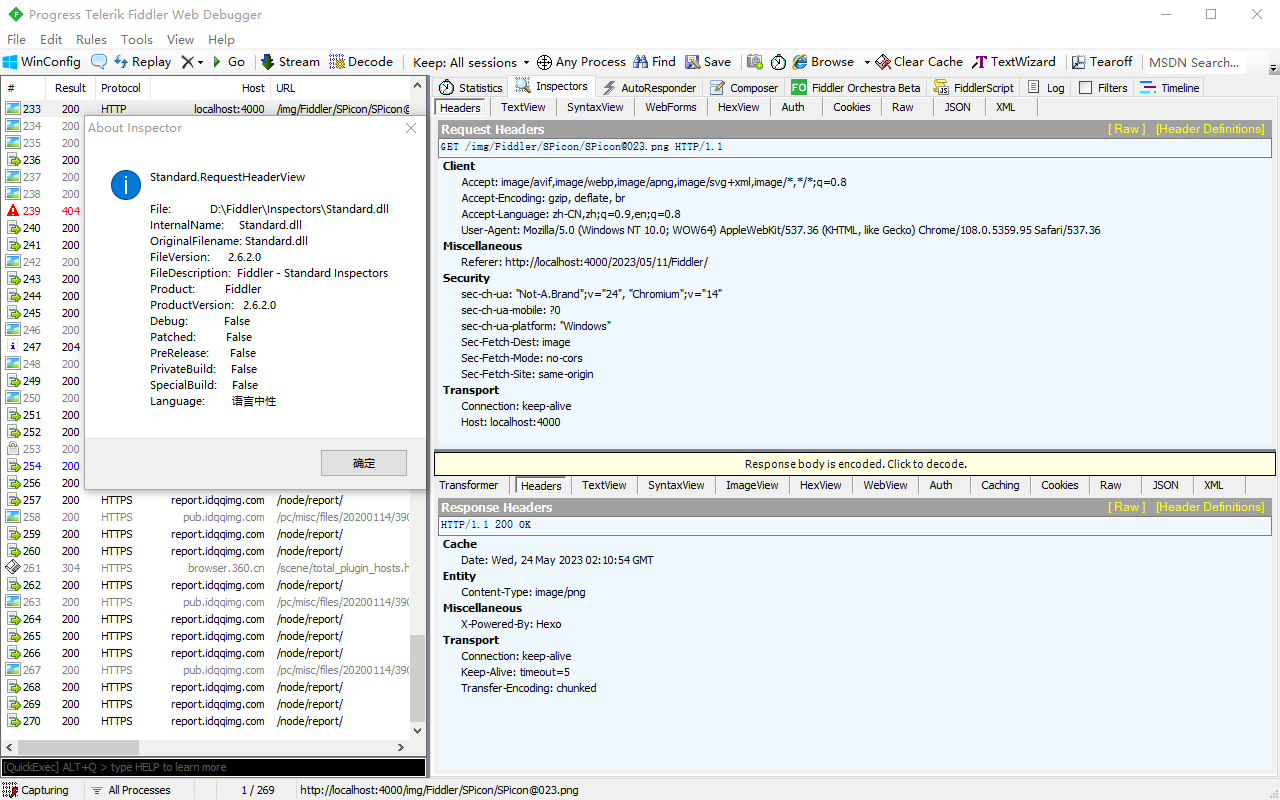Switch to the AutoResponder tab

648,88
